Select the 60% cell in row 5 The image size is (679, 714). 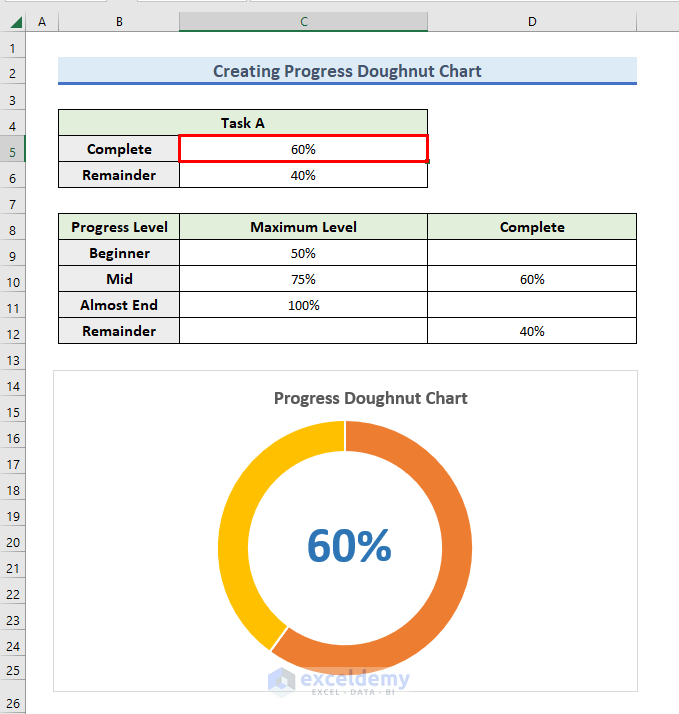303,149
